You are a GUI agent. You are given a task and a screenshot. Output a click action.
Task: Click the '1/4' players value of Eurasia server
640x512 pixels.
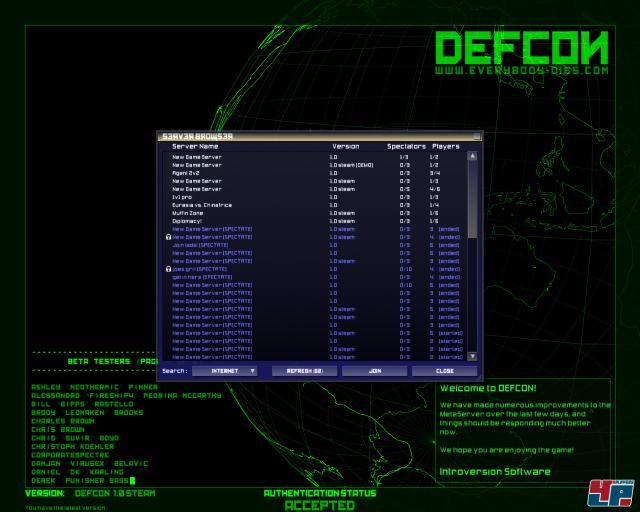point(434,205)
